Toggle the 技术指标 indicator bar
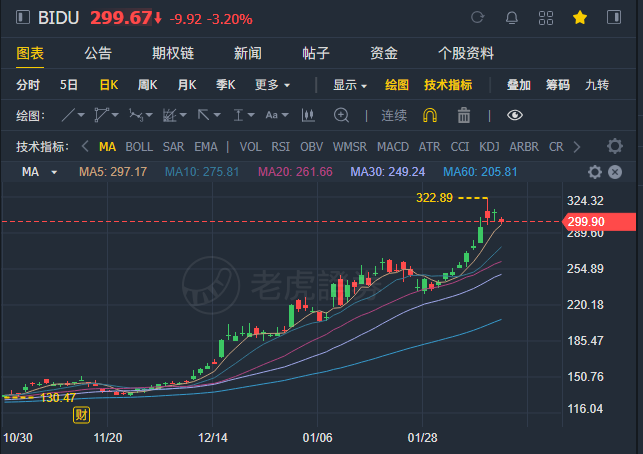The width and height of the screenshot is (643, 454). click(448, 85)
